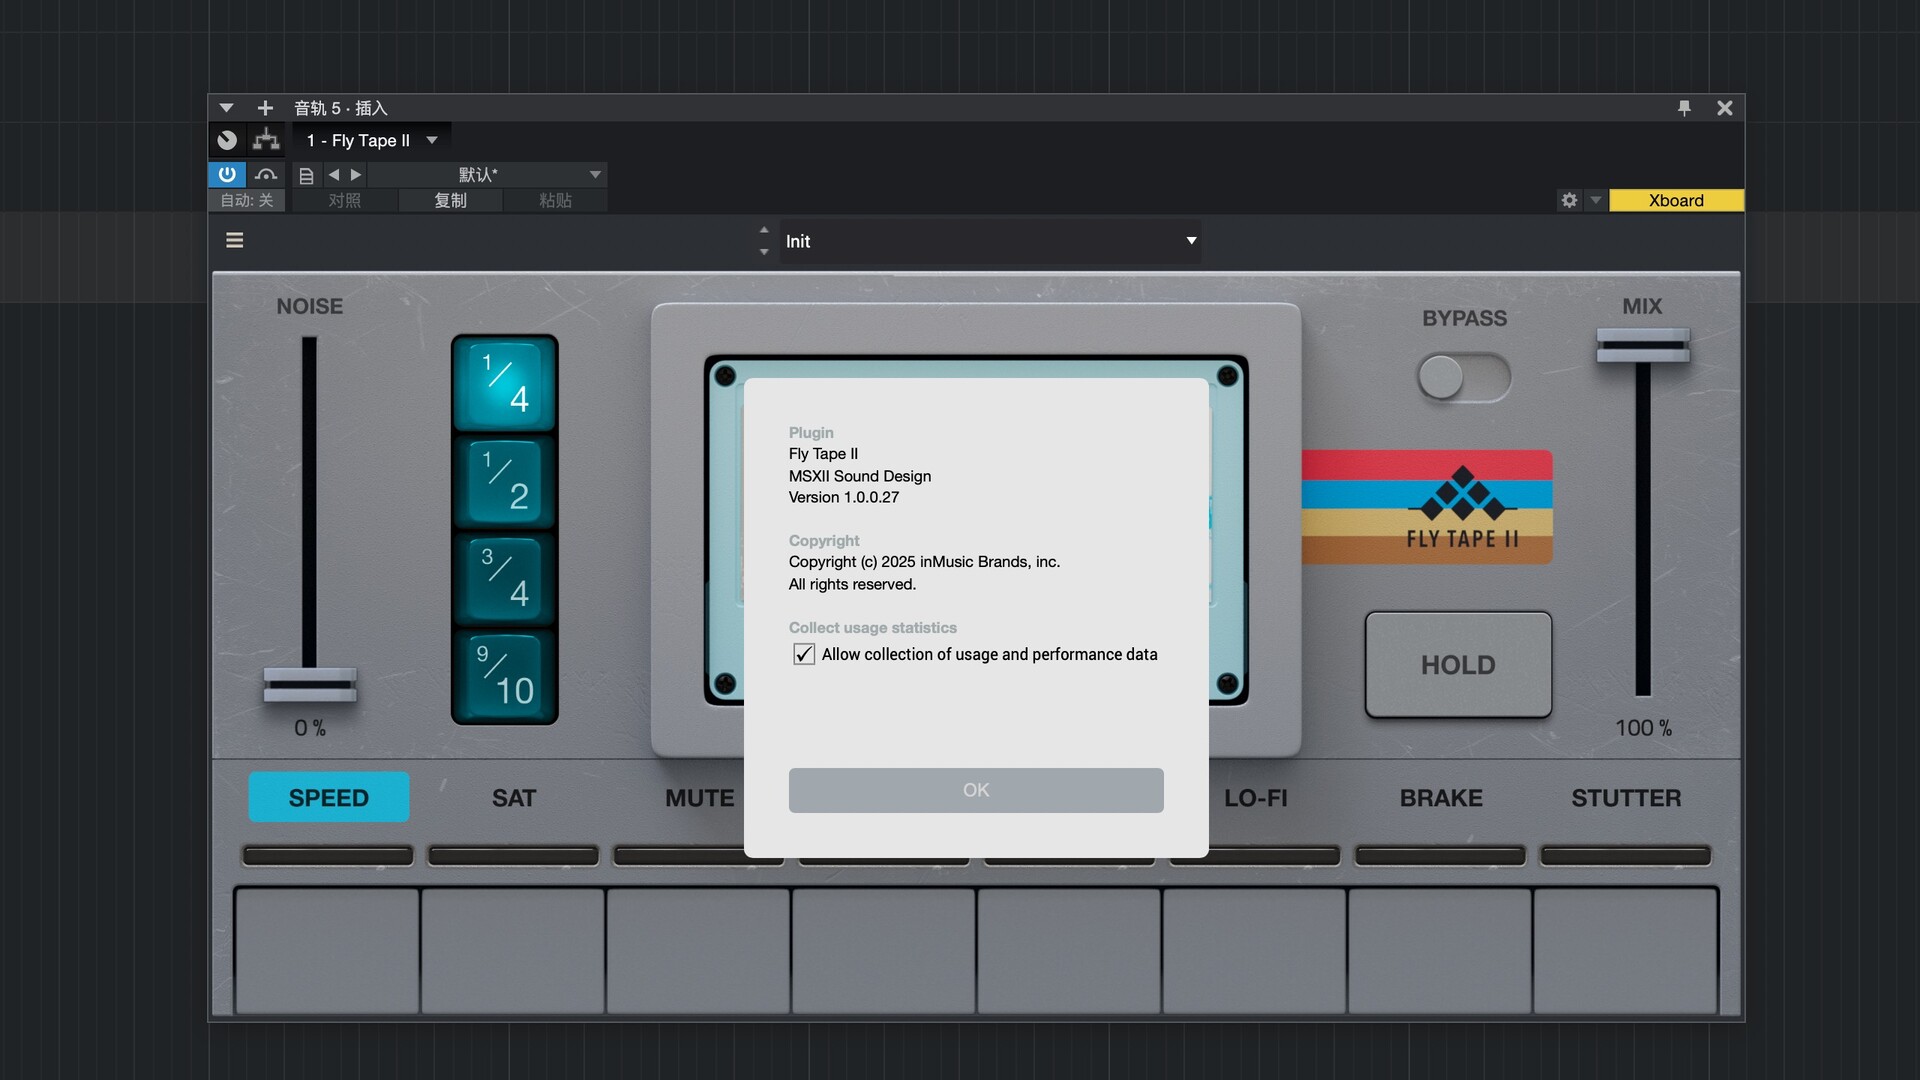Click the MIX slider handle

click(1642, 345)
